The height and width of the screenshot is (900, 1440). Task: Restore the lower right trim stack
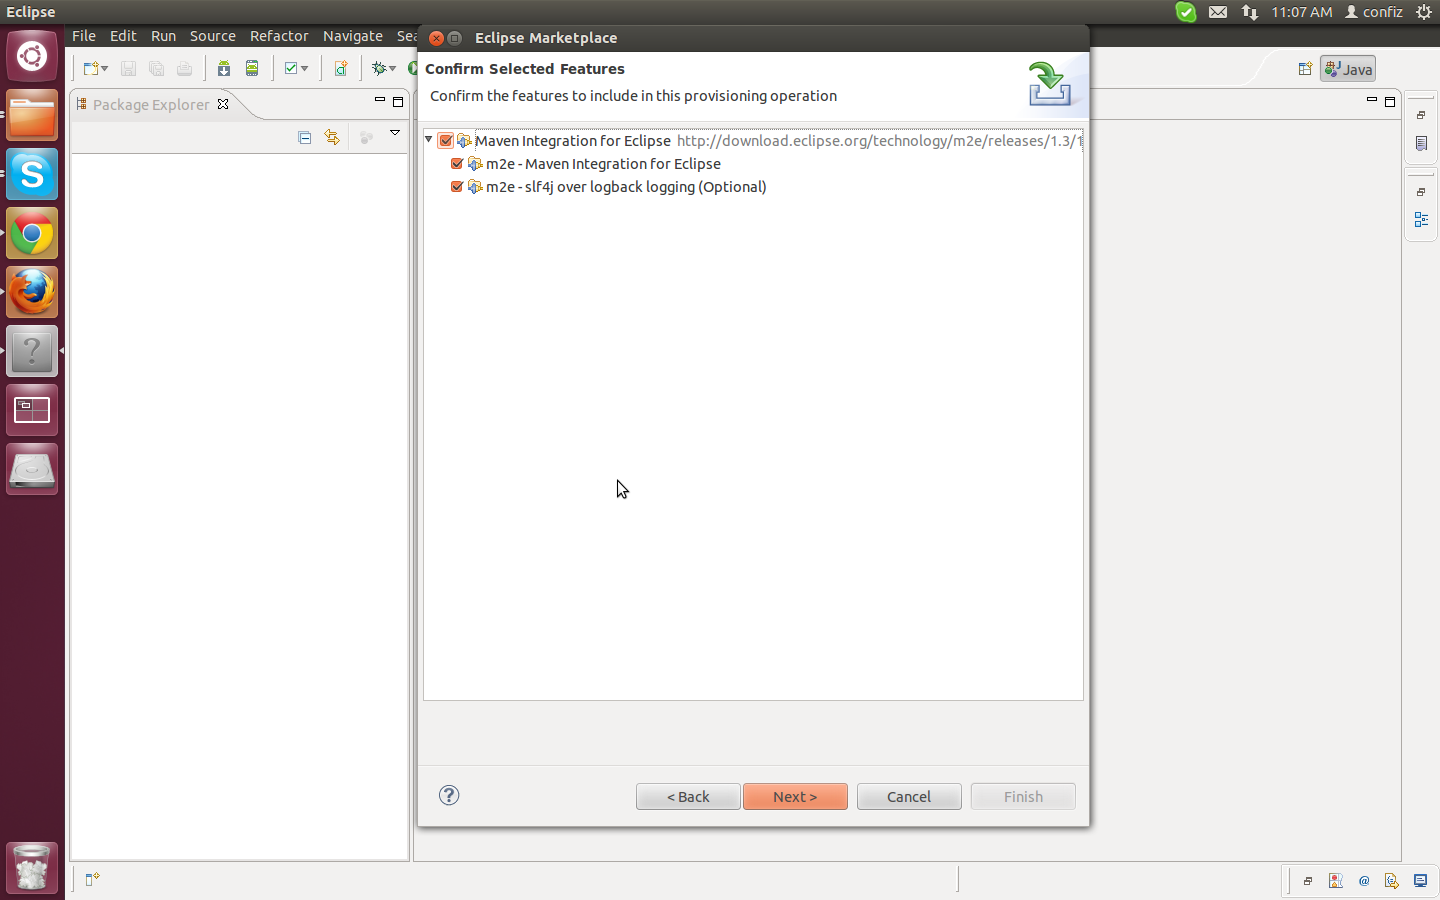tap(1421, 191)
